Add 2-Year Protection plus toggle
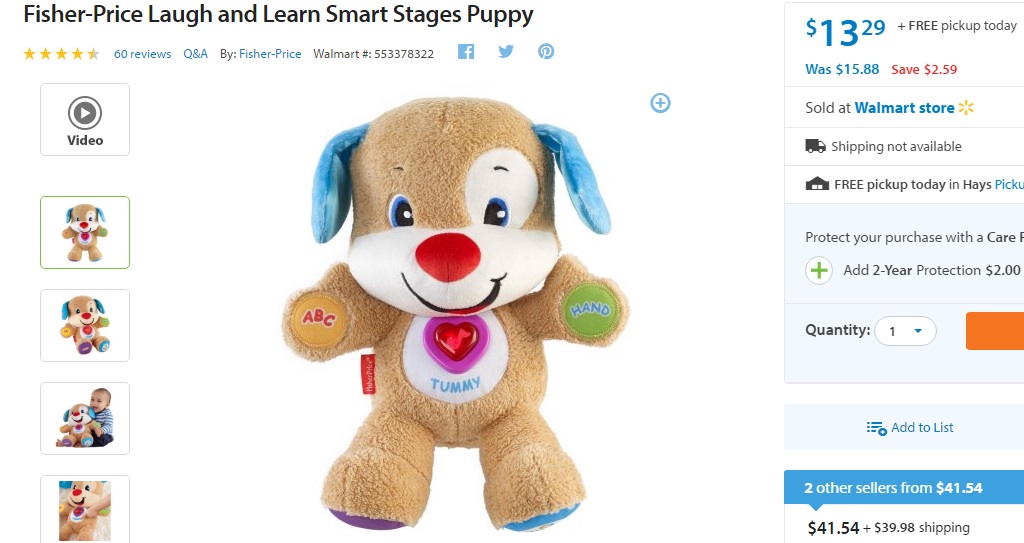 point(819,270)
